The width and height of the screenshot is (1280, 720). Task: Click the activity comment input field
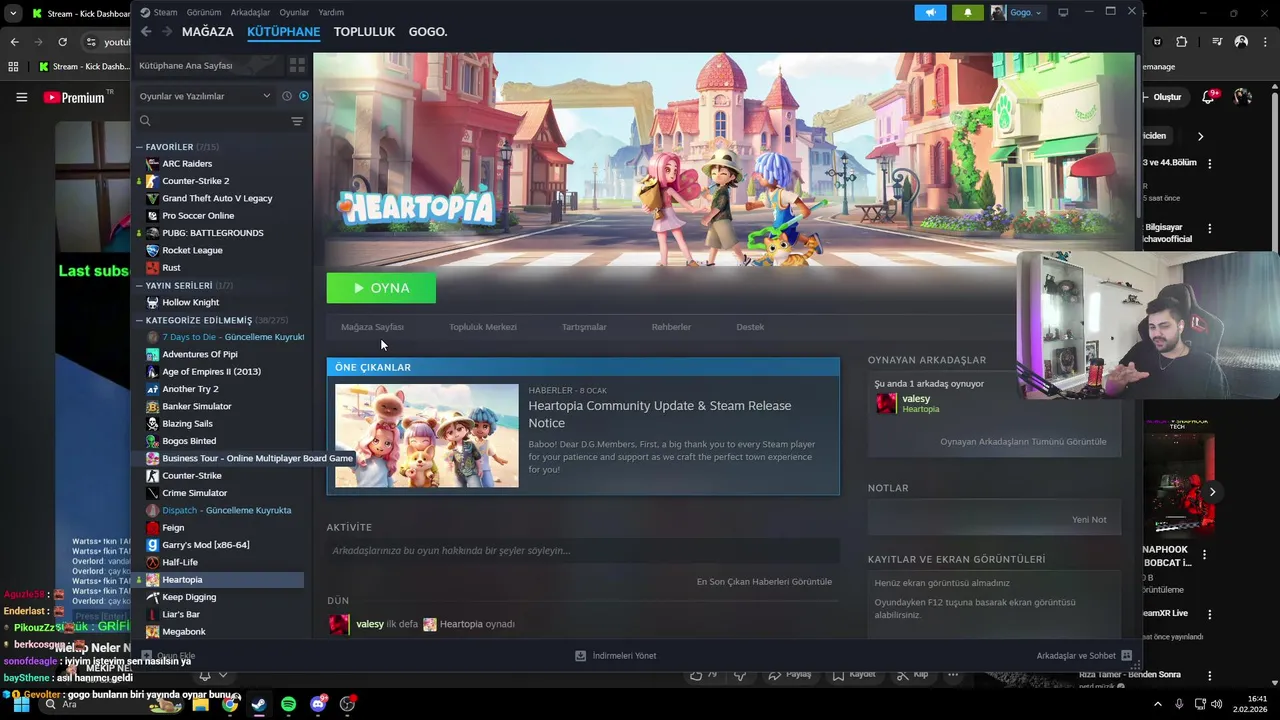coord(582,551)
